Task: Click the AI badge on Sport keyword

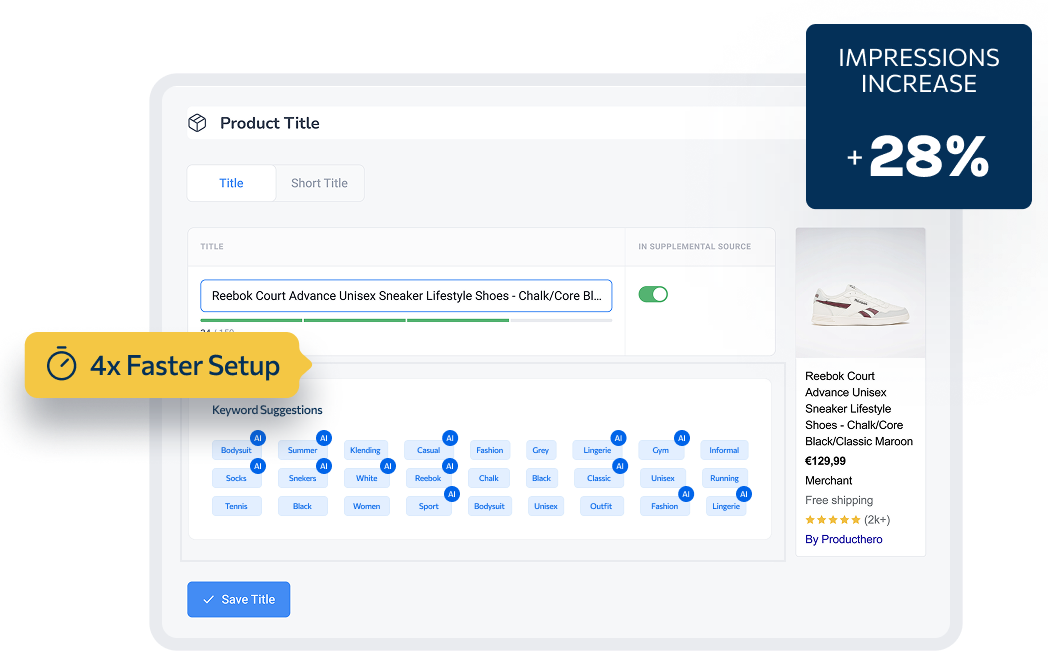Action: 452,494
